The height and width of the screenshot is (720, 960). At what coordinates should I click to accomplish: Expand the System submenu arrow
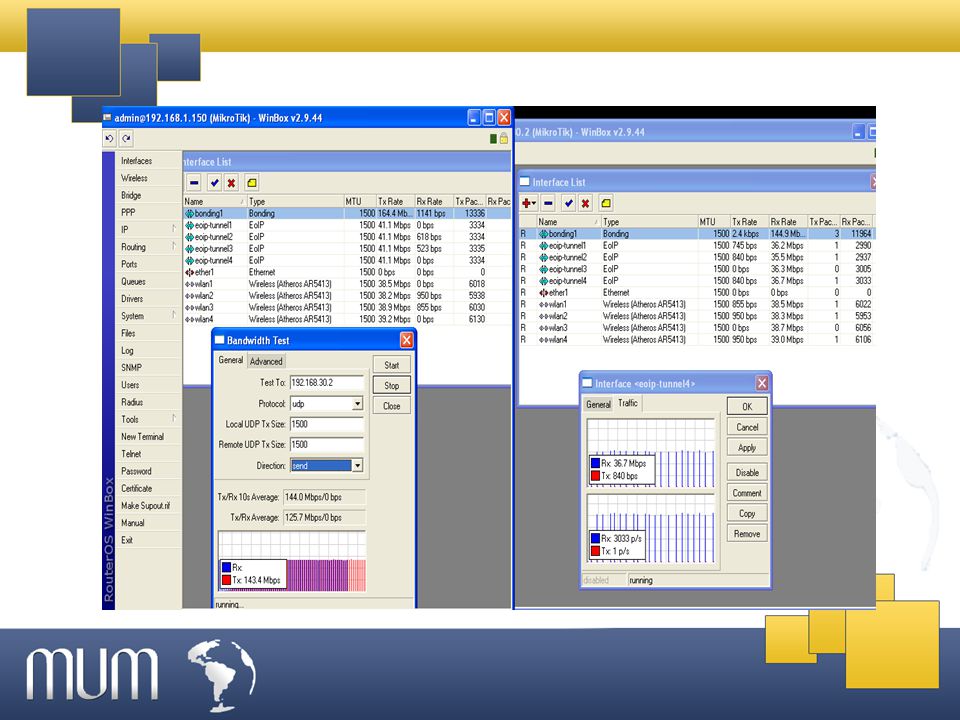174,315
